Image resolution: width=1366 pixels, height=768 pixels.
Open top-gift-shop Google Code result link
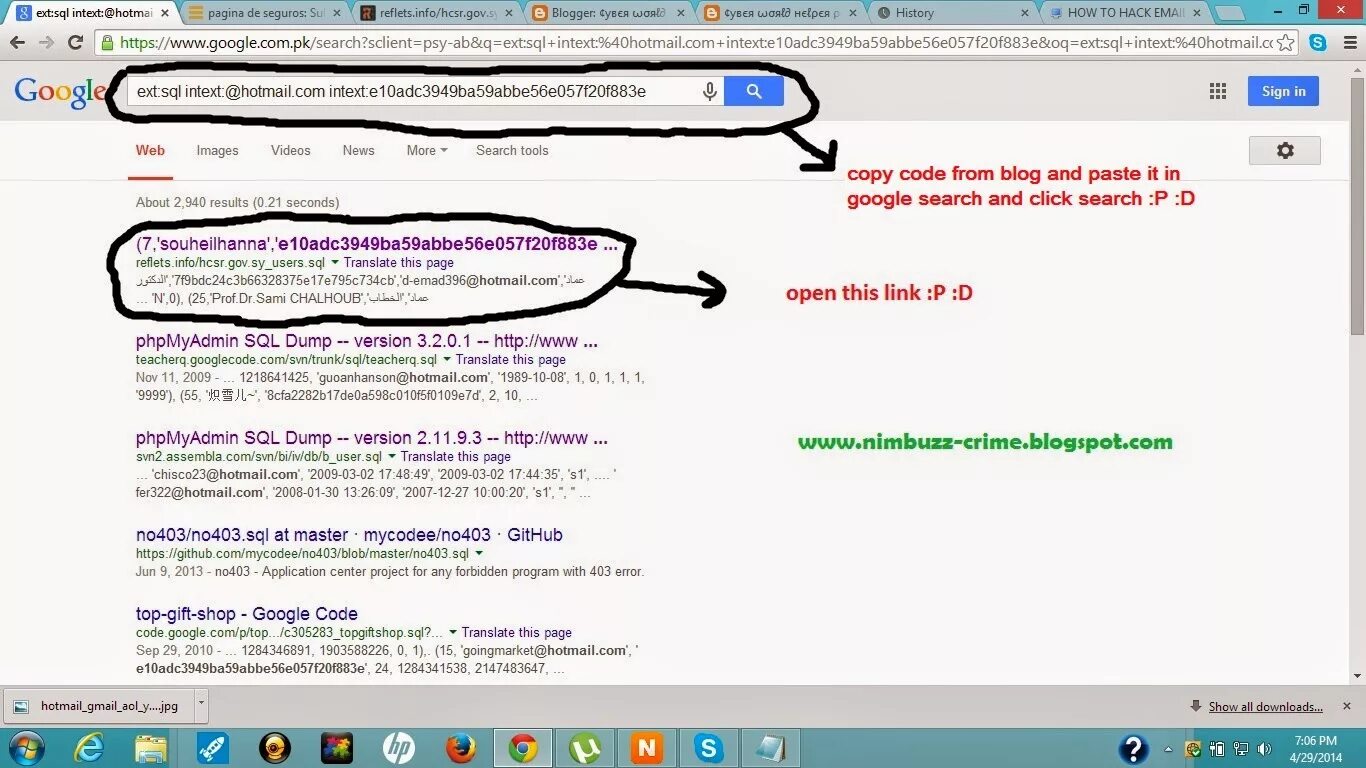[247, 614]
